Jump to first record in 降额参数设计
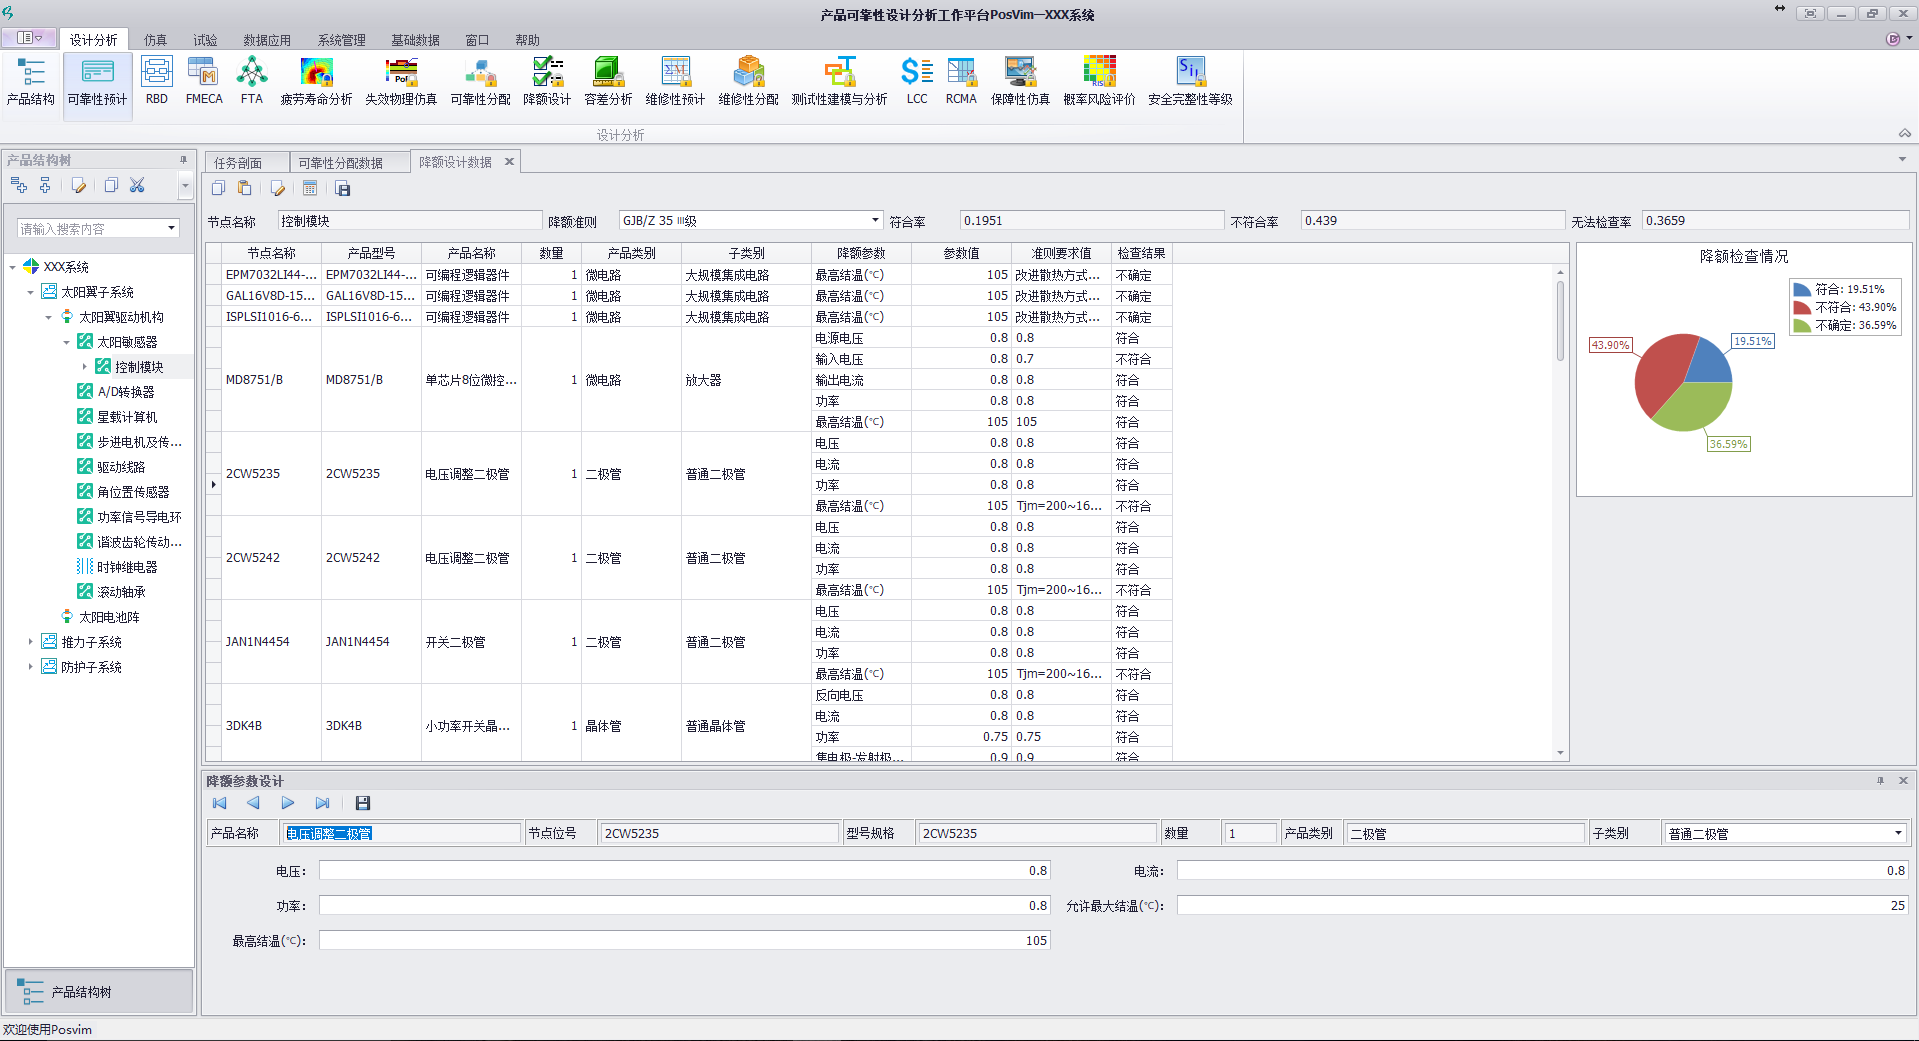Viewport: 1919px width, 1041px height. [220, 803]
